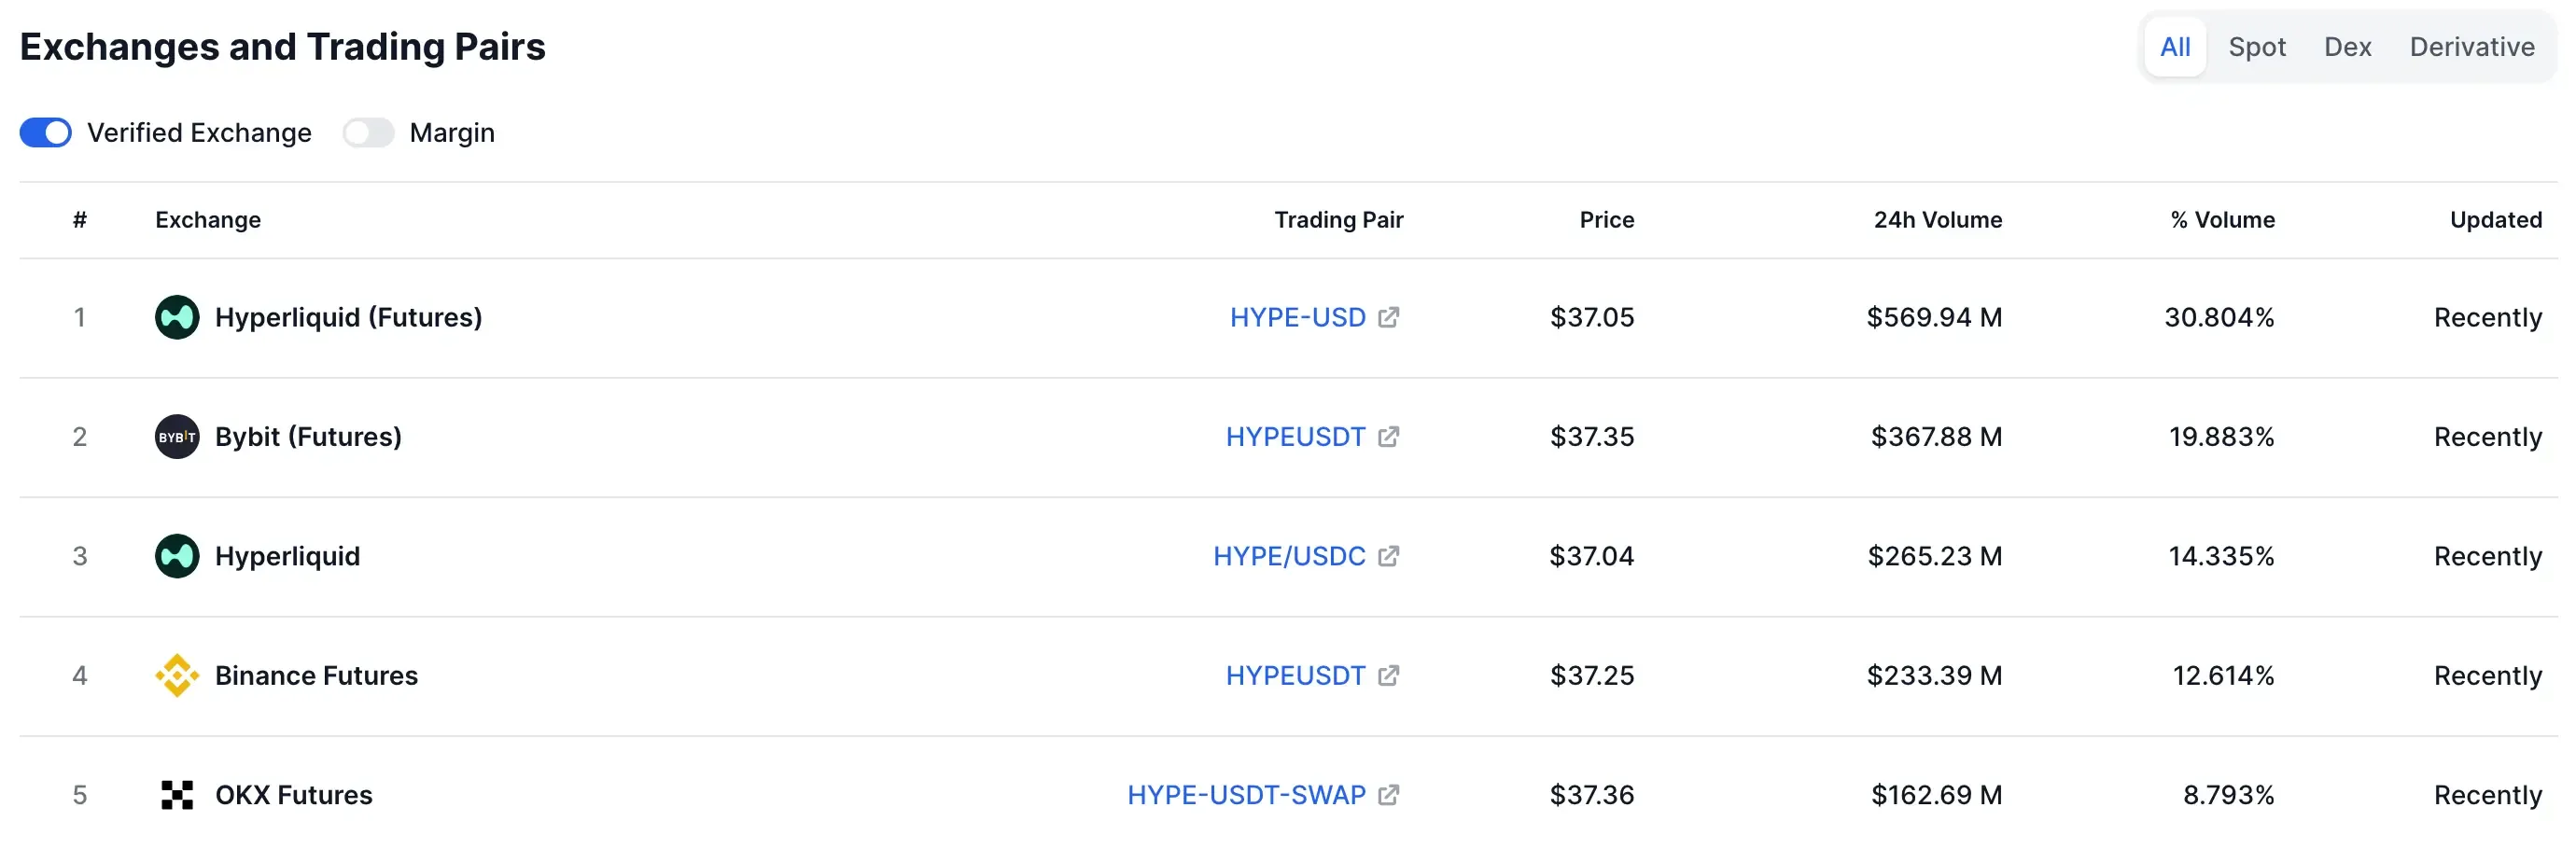
Task: Disable the Verified Exchange toggle
Action: tap(46, 133)
